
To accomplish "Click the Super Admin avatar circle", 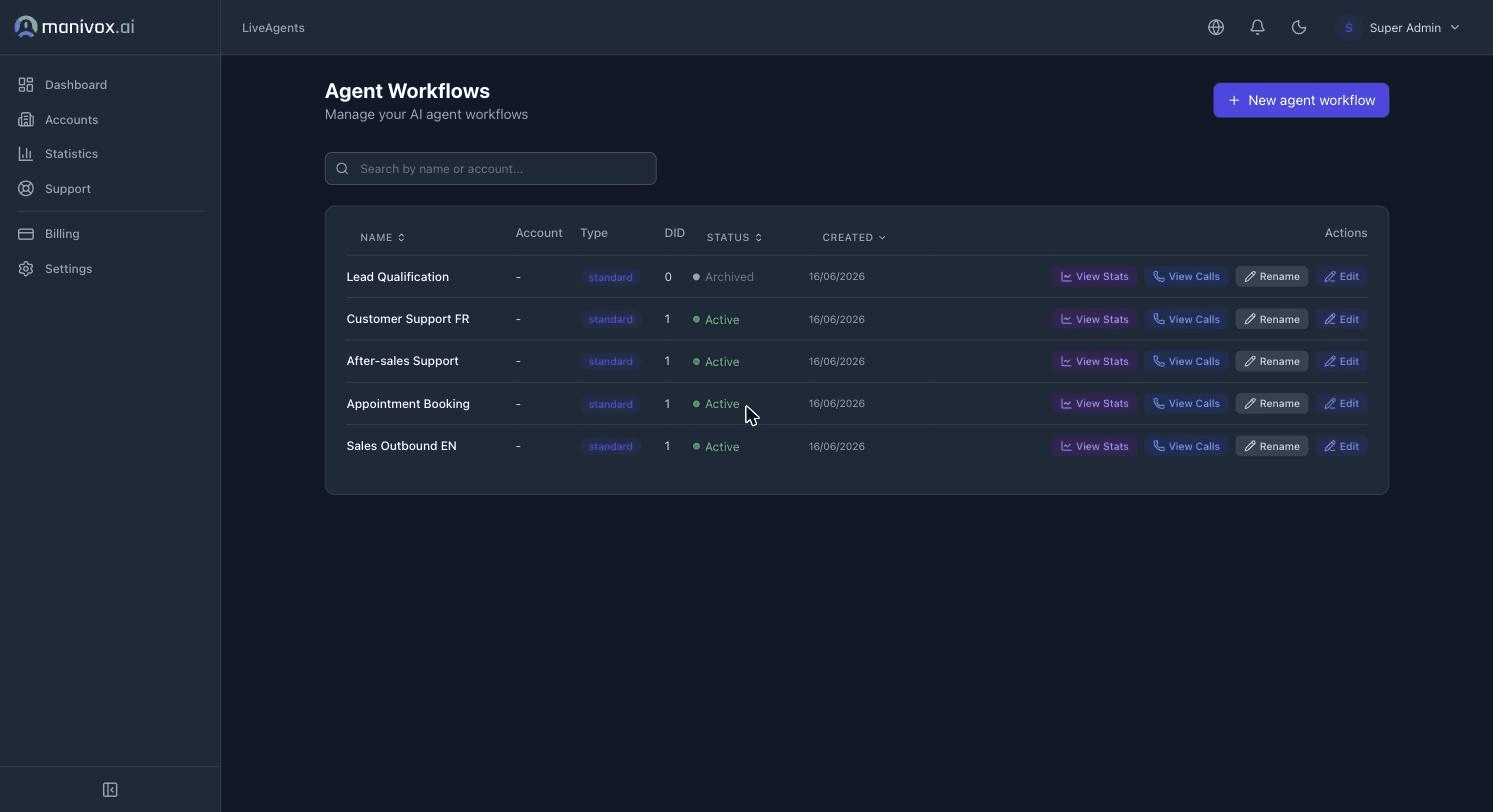I will tap(1348, 28).
